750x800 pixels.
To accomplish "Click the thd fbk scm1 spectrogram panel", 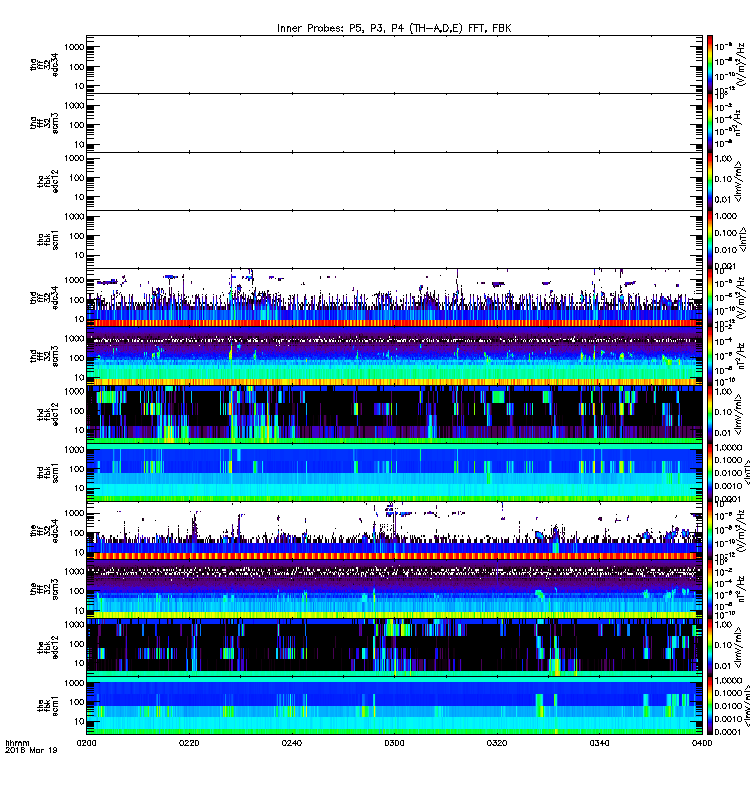I will (394, 472).
